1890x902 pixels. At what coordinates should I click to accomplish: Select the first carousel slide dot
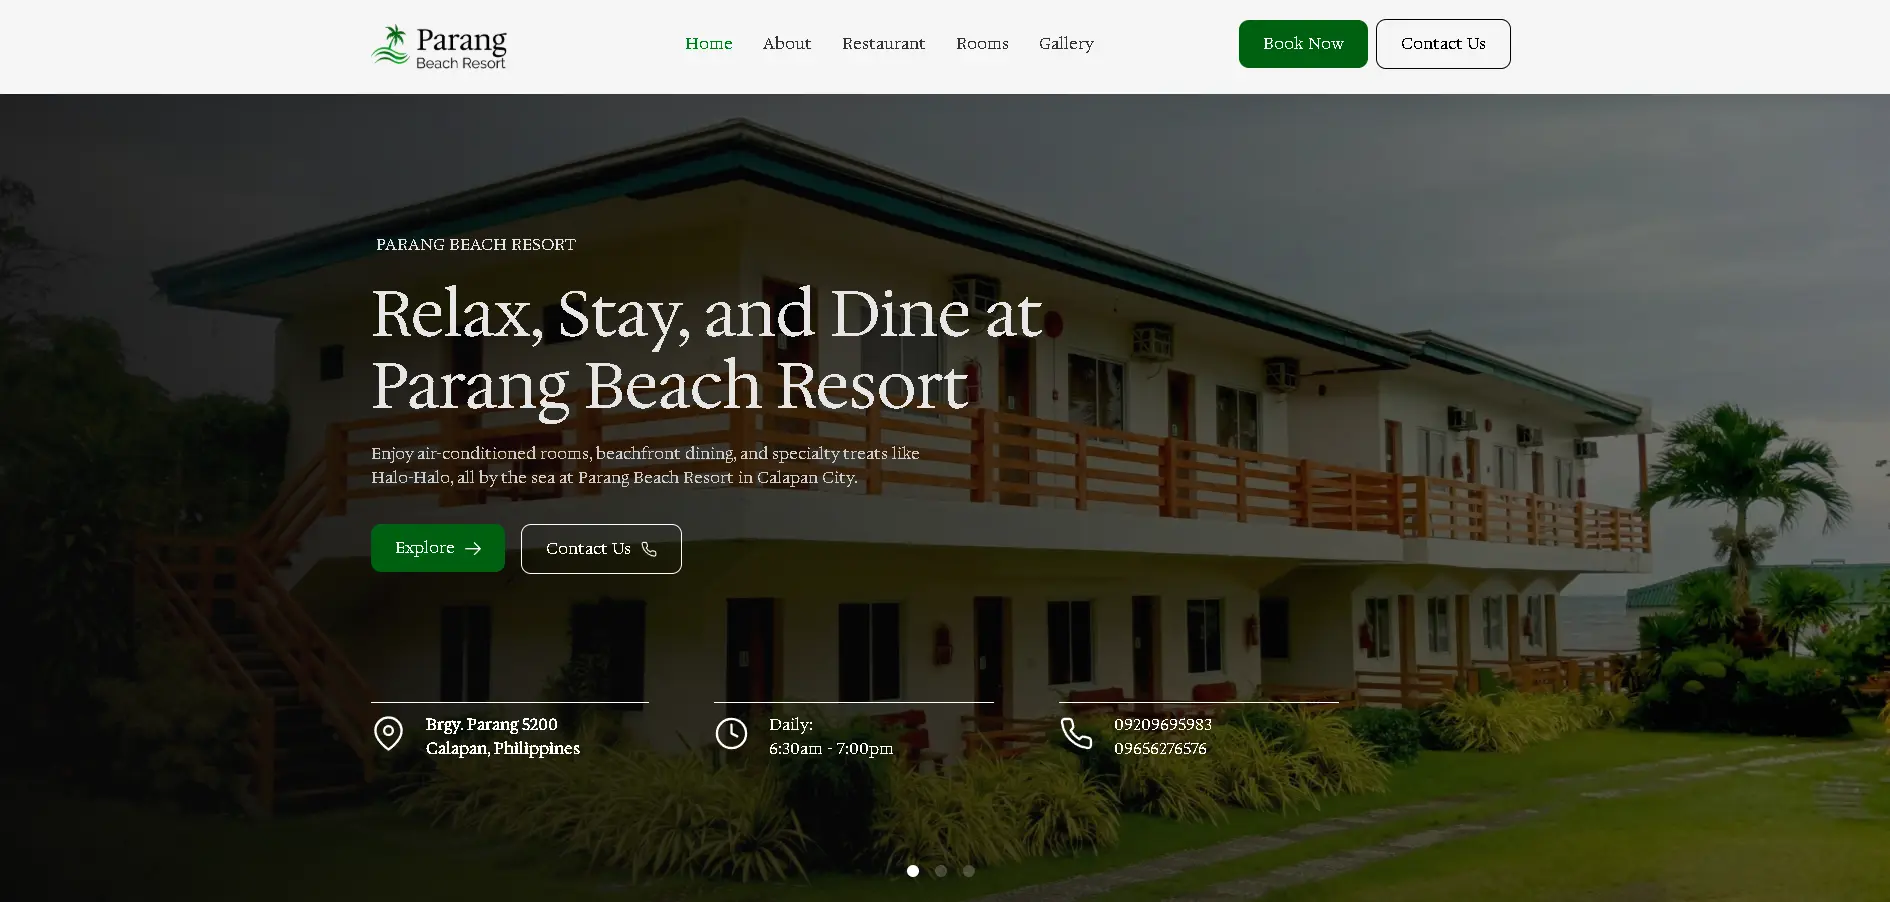point(913,871)
